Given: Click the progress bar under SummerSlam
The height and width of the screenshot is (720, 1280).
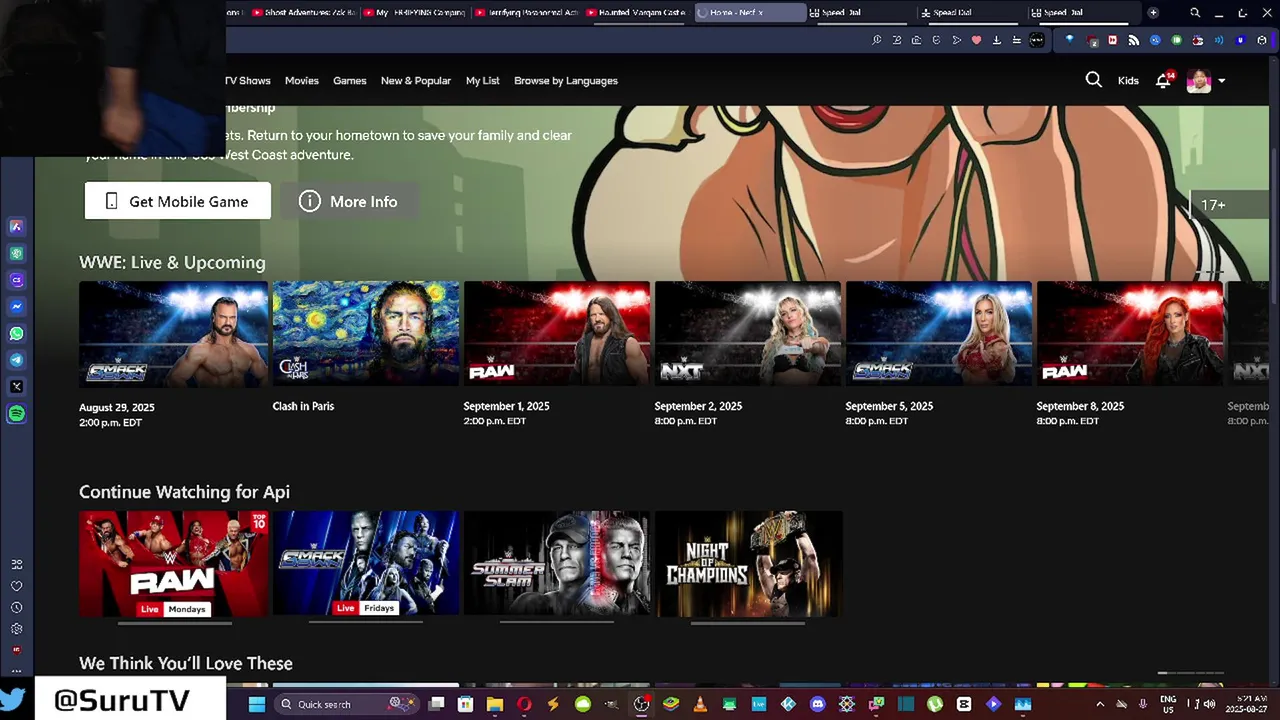Looking at the screenshot, I should (x=556, y=623).
